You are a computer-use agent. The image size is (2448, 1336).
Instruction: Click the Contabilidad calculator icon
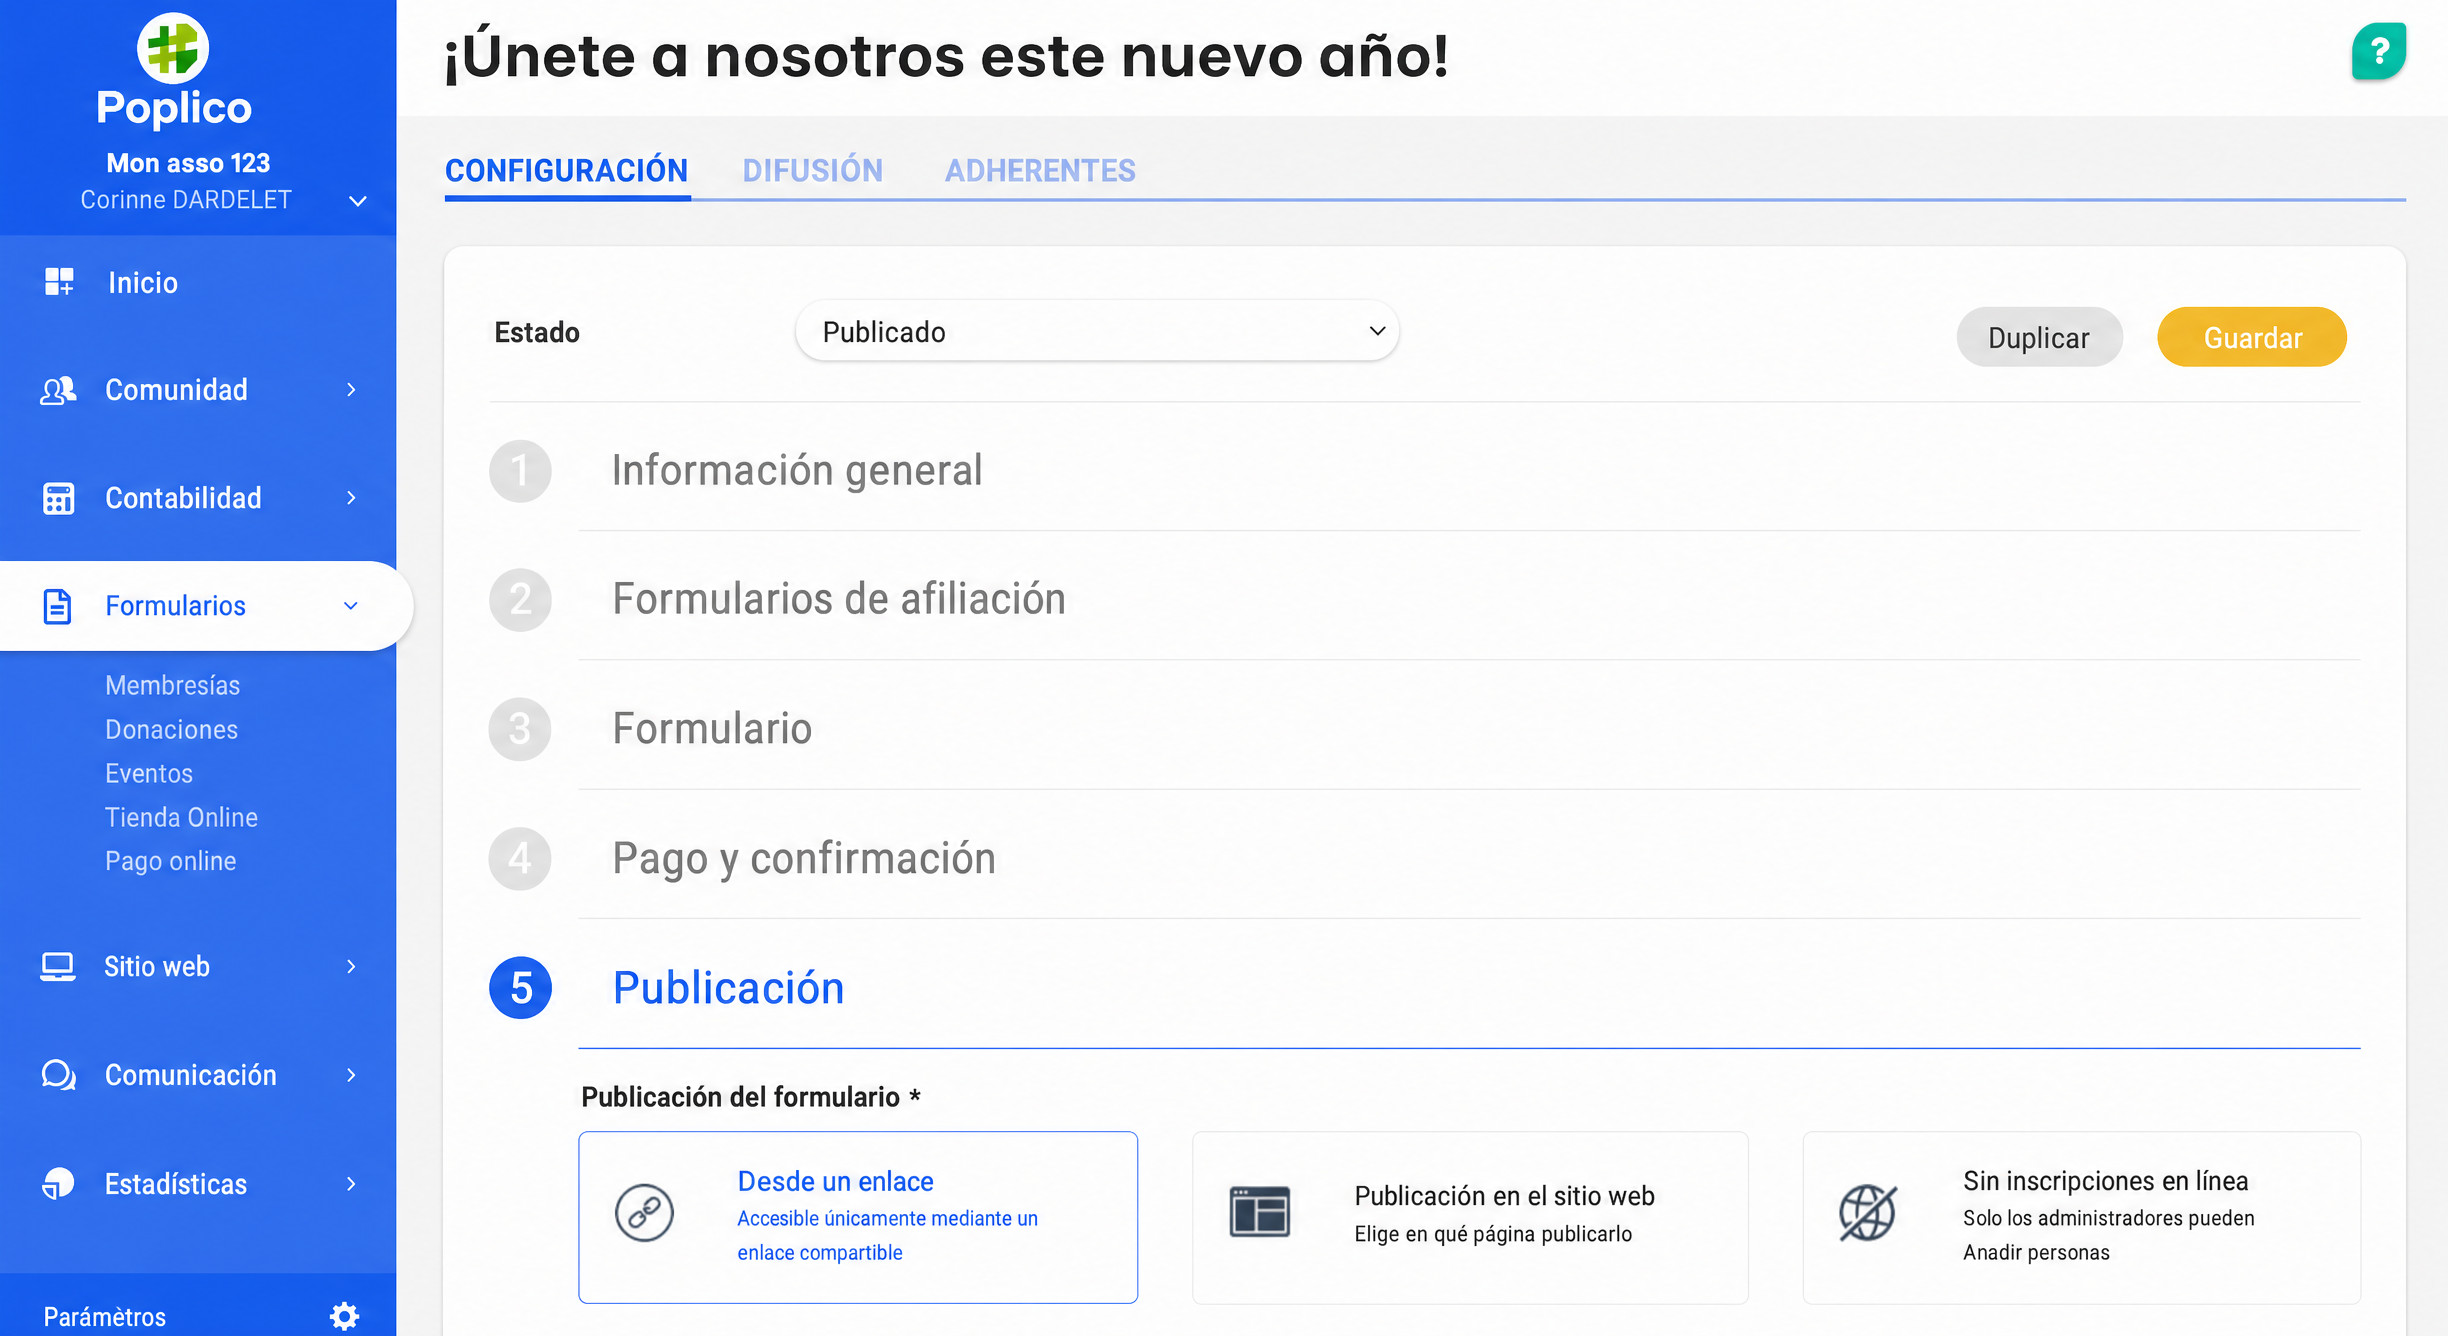tap(59, 498)
